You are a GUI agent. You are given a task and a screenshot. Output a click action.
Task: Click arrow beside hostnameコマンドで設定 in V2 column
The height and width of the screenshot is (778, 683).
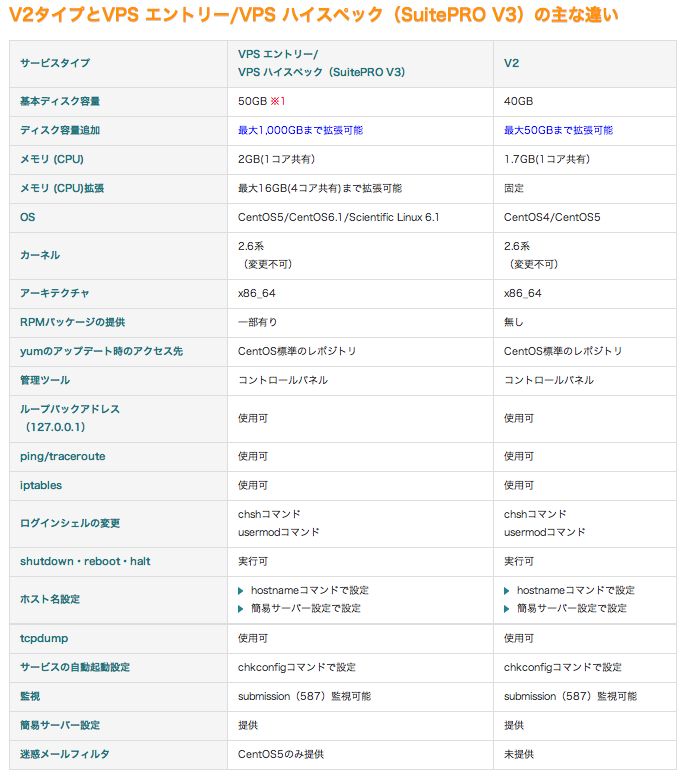click(506, 591)
